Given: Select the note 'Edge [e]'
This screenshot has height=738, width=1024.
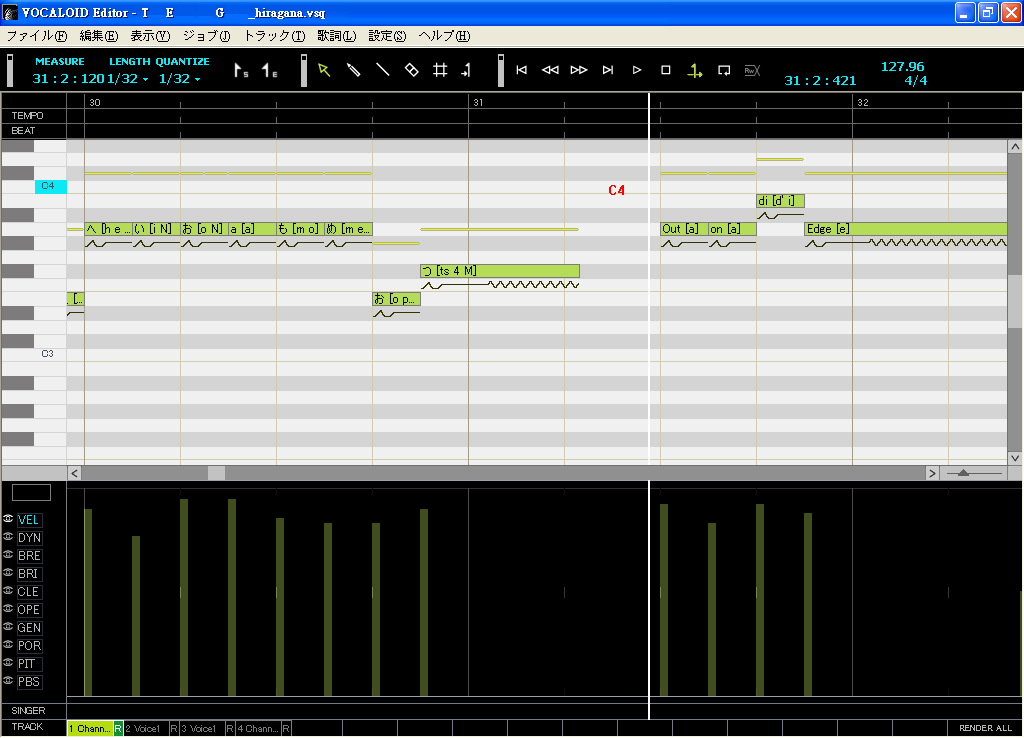Looking at the screenshot, I should pos(905,229).
